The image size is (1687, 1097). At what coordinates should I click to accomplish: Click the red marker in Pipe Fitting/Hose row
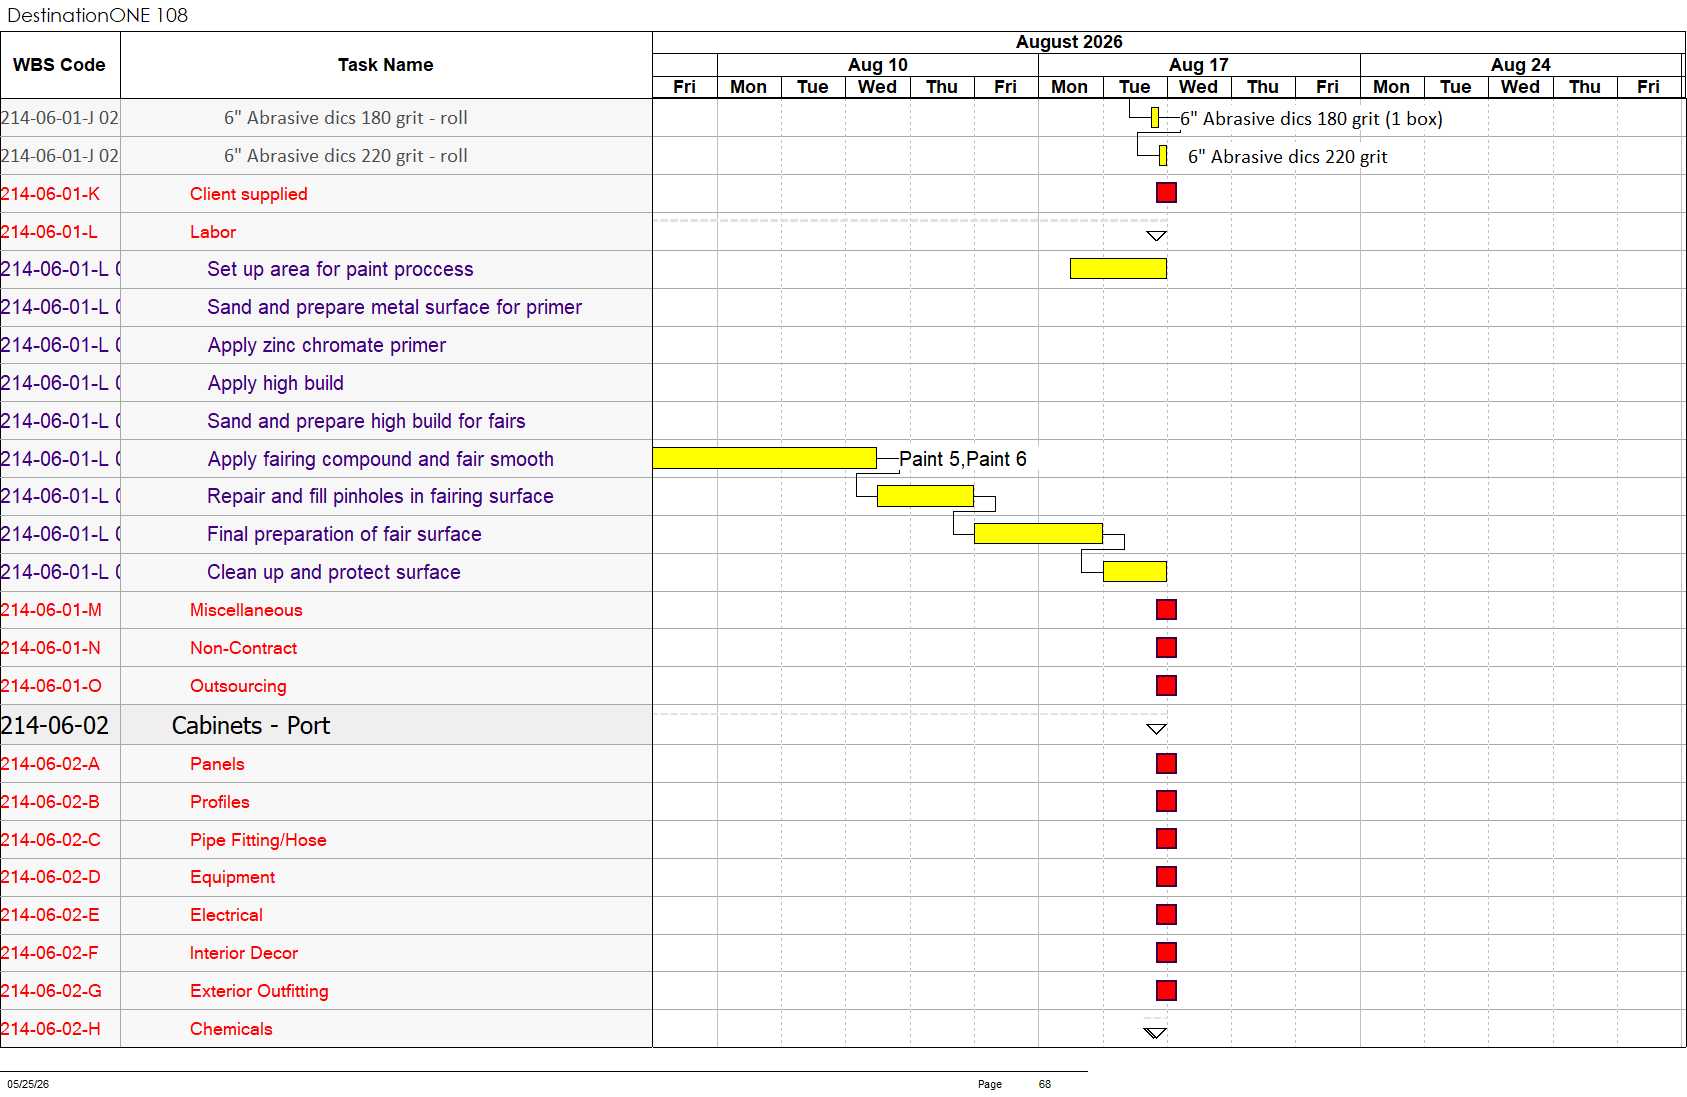pos(1166,839)
